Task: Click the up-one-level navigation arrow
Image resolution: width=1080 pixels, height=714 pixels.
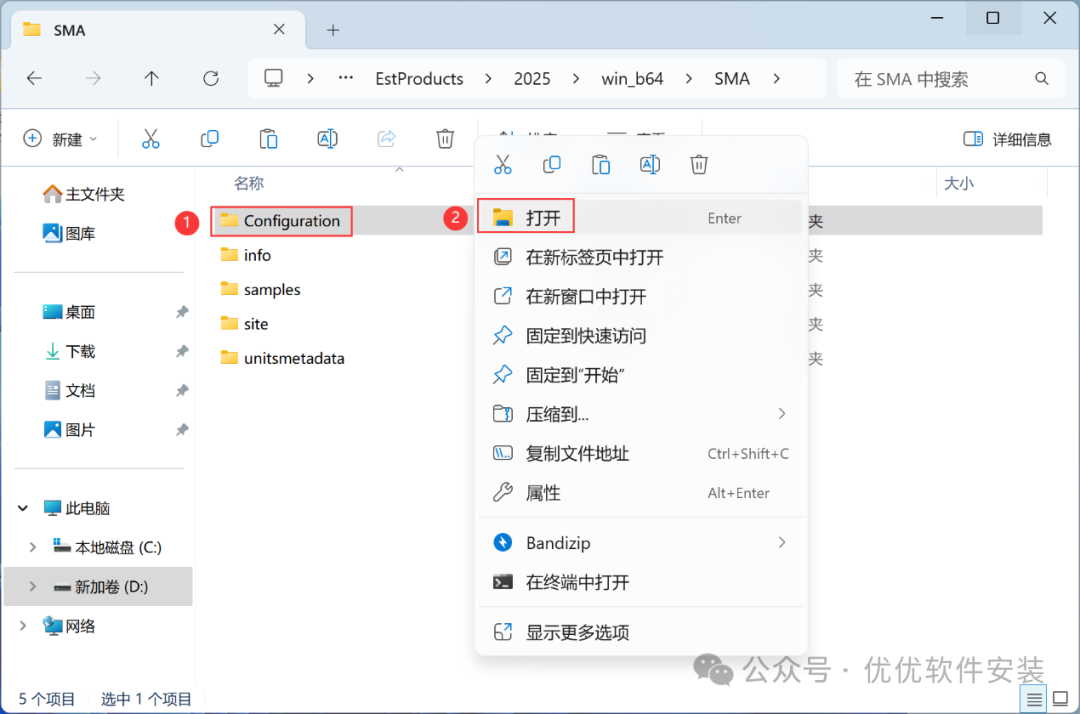Action: tap(151, 78)
